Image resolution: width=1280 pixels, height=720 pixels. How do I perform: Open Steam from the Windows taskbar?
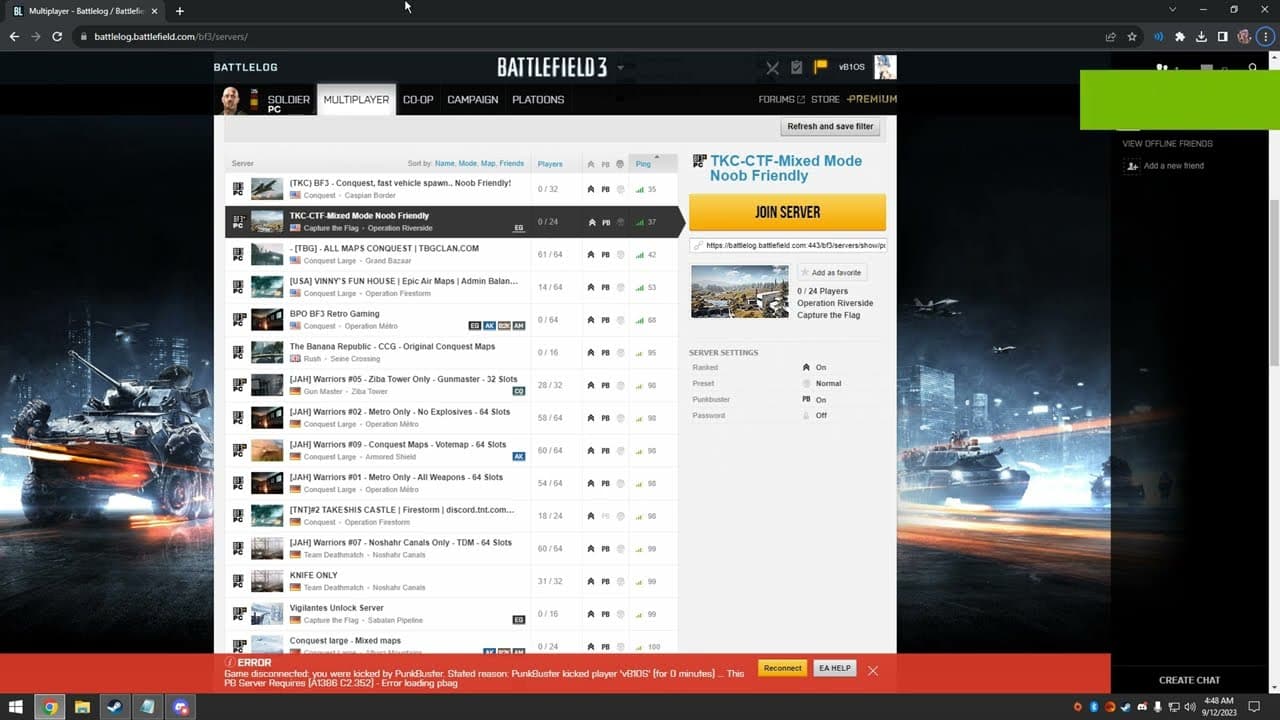[115, 707]
